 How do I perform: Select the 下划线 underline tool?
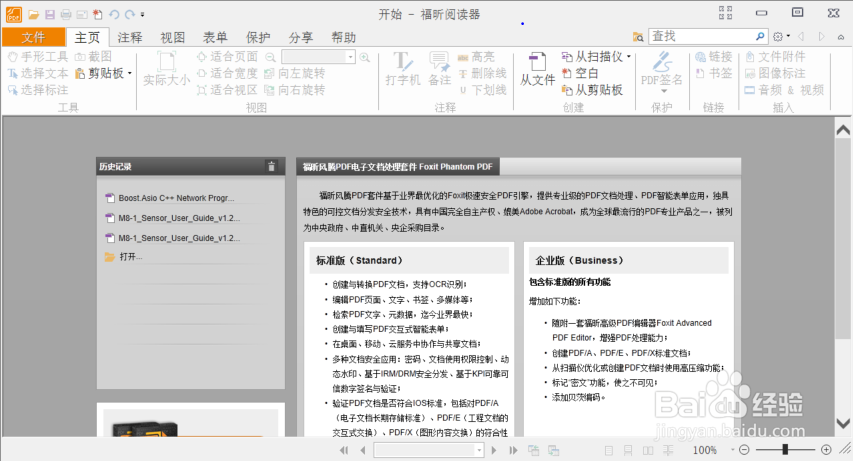(482, 90)
